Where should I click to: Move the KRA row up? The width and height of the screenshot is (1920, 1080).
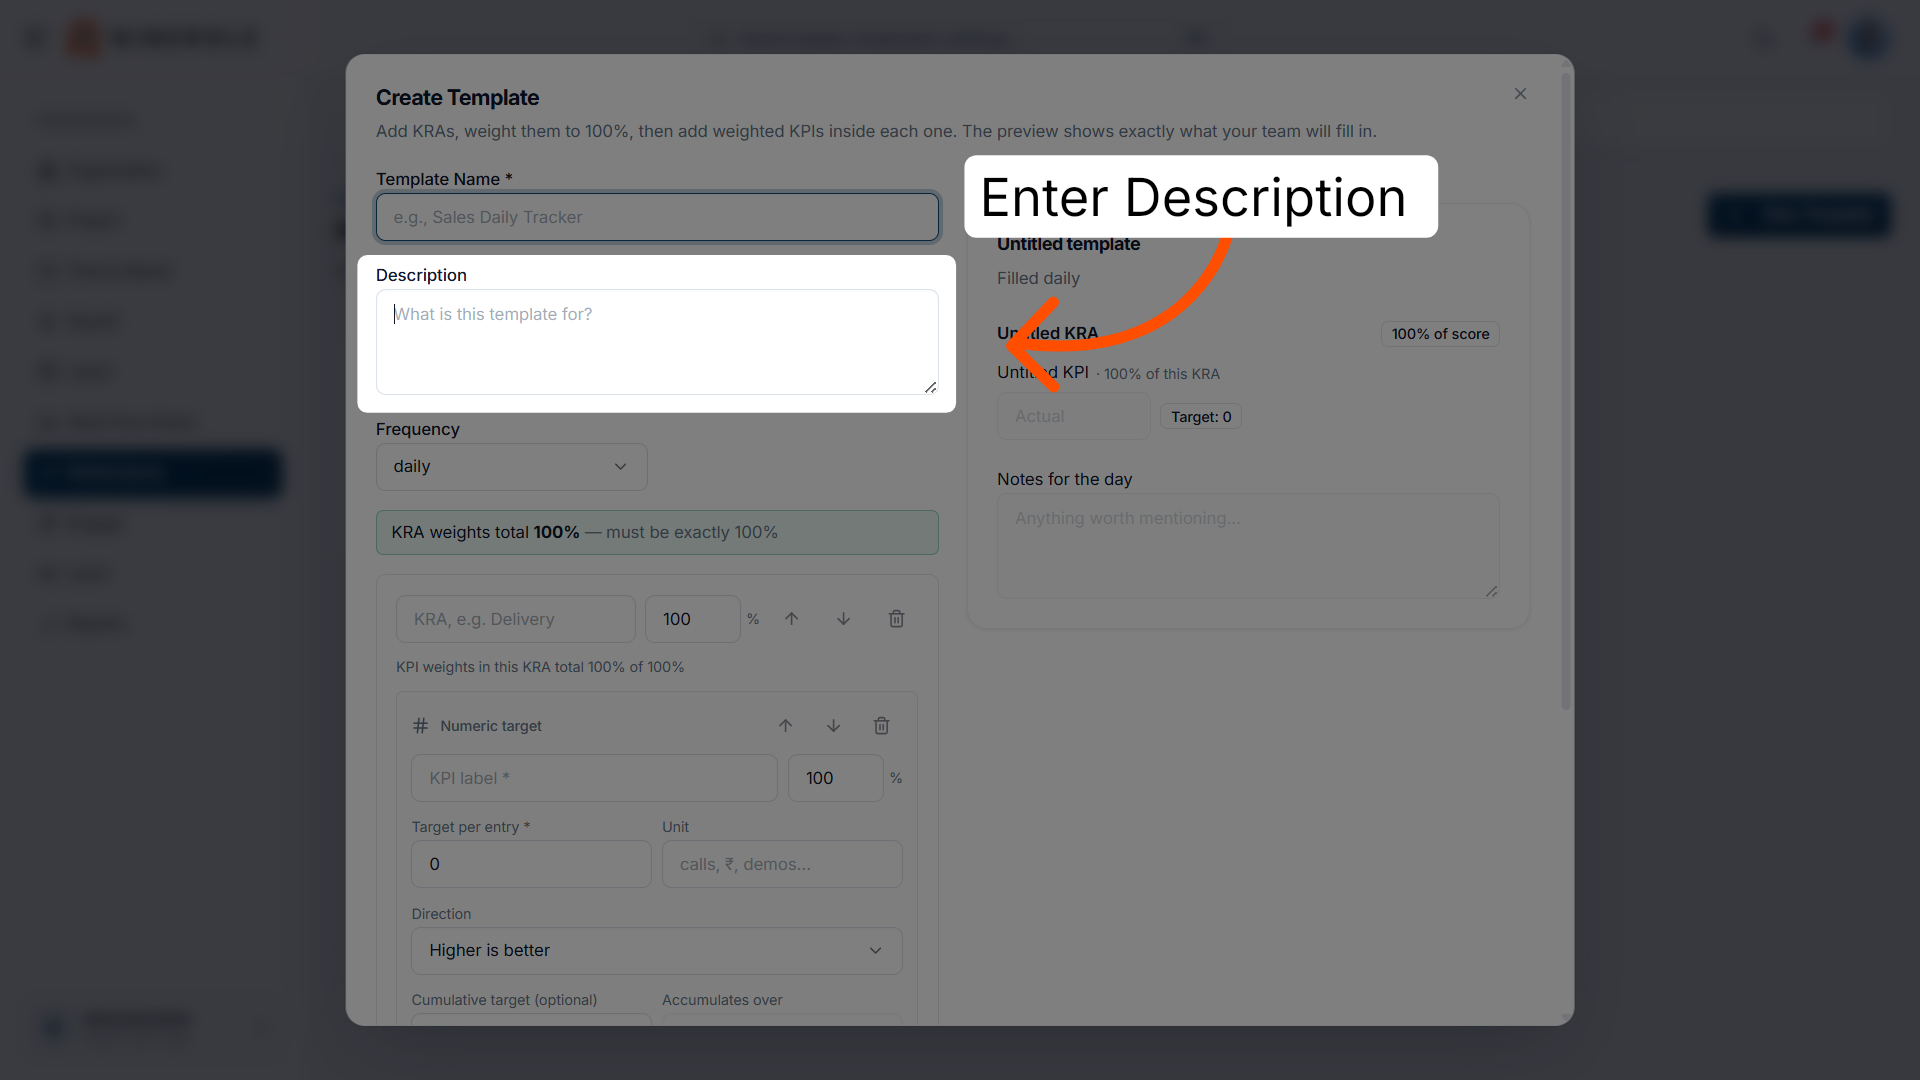791,619
